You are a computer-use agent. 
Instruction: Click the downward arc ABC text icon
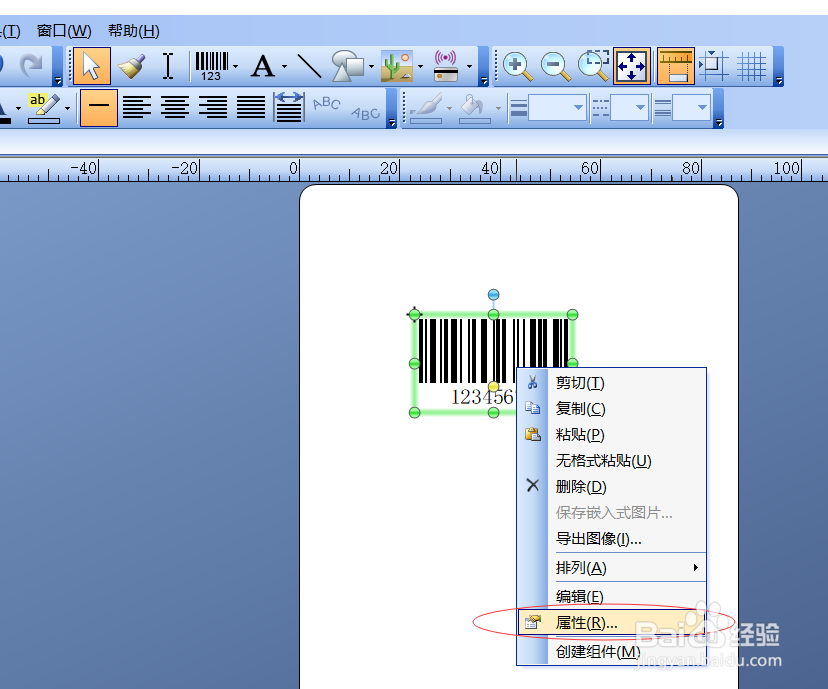[365, 112]
